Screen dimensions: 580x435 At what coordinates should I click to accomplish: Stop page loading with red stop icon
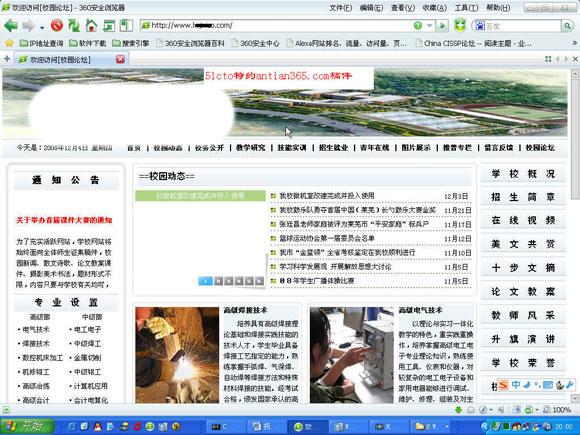click(x=57, y=26)
